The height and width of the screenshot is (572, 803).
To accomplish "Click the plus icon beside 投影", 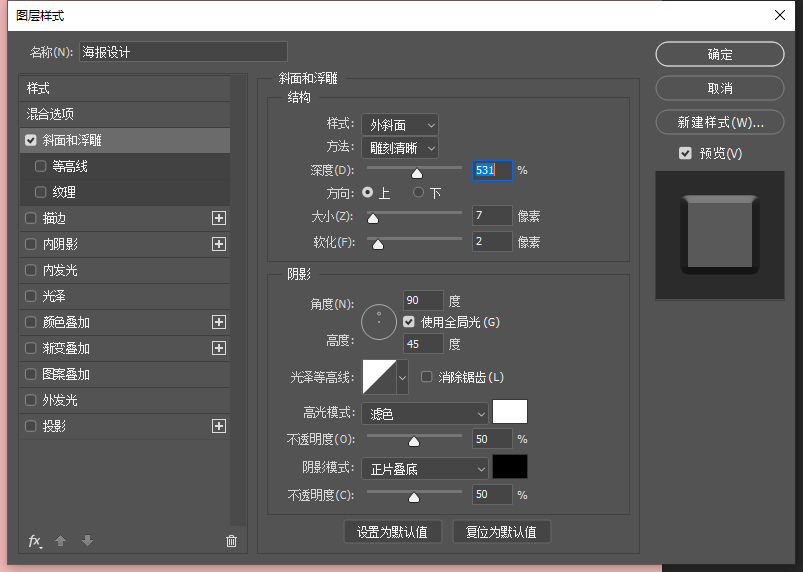I will tap(219, 426).
